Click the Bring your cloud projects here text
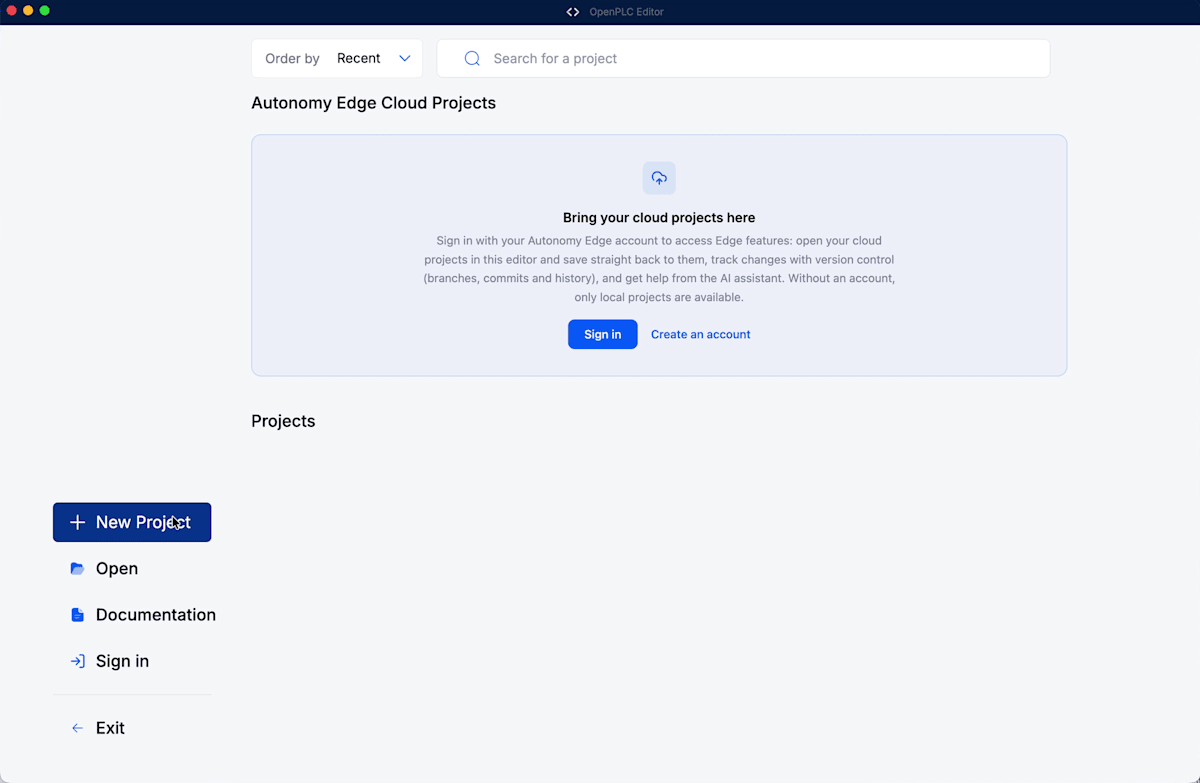The width and height of the screenshot is (1200, 783). 659,217
